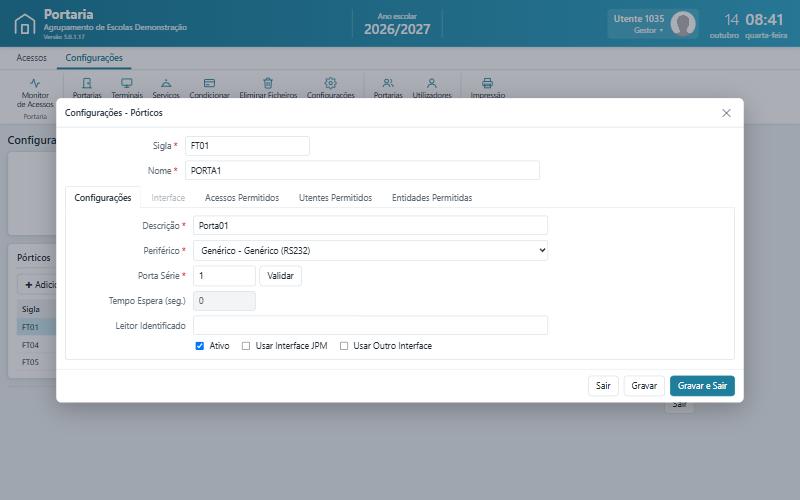
Task: Open the Condicionar card icon
Action: [209, 83]
